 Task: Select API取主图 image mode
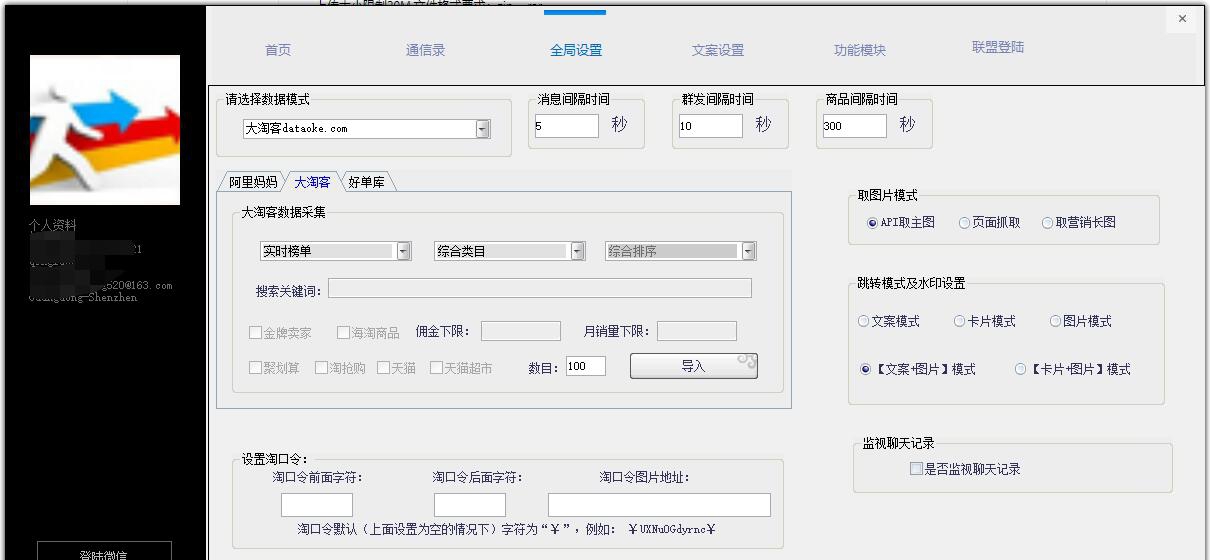[872, 223]
